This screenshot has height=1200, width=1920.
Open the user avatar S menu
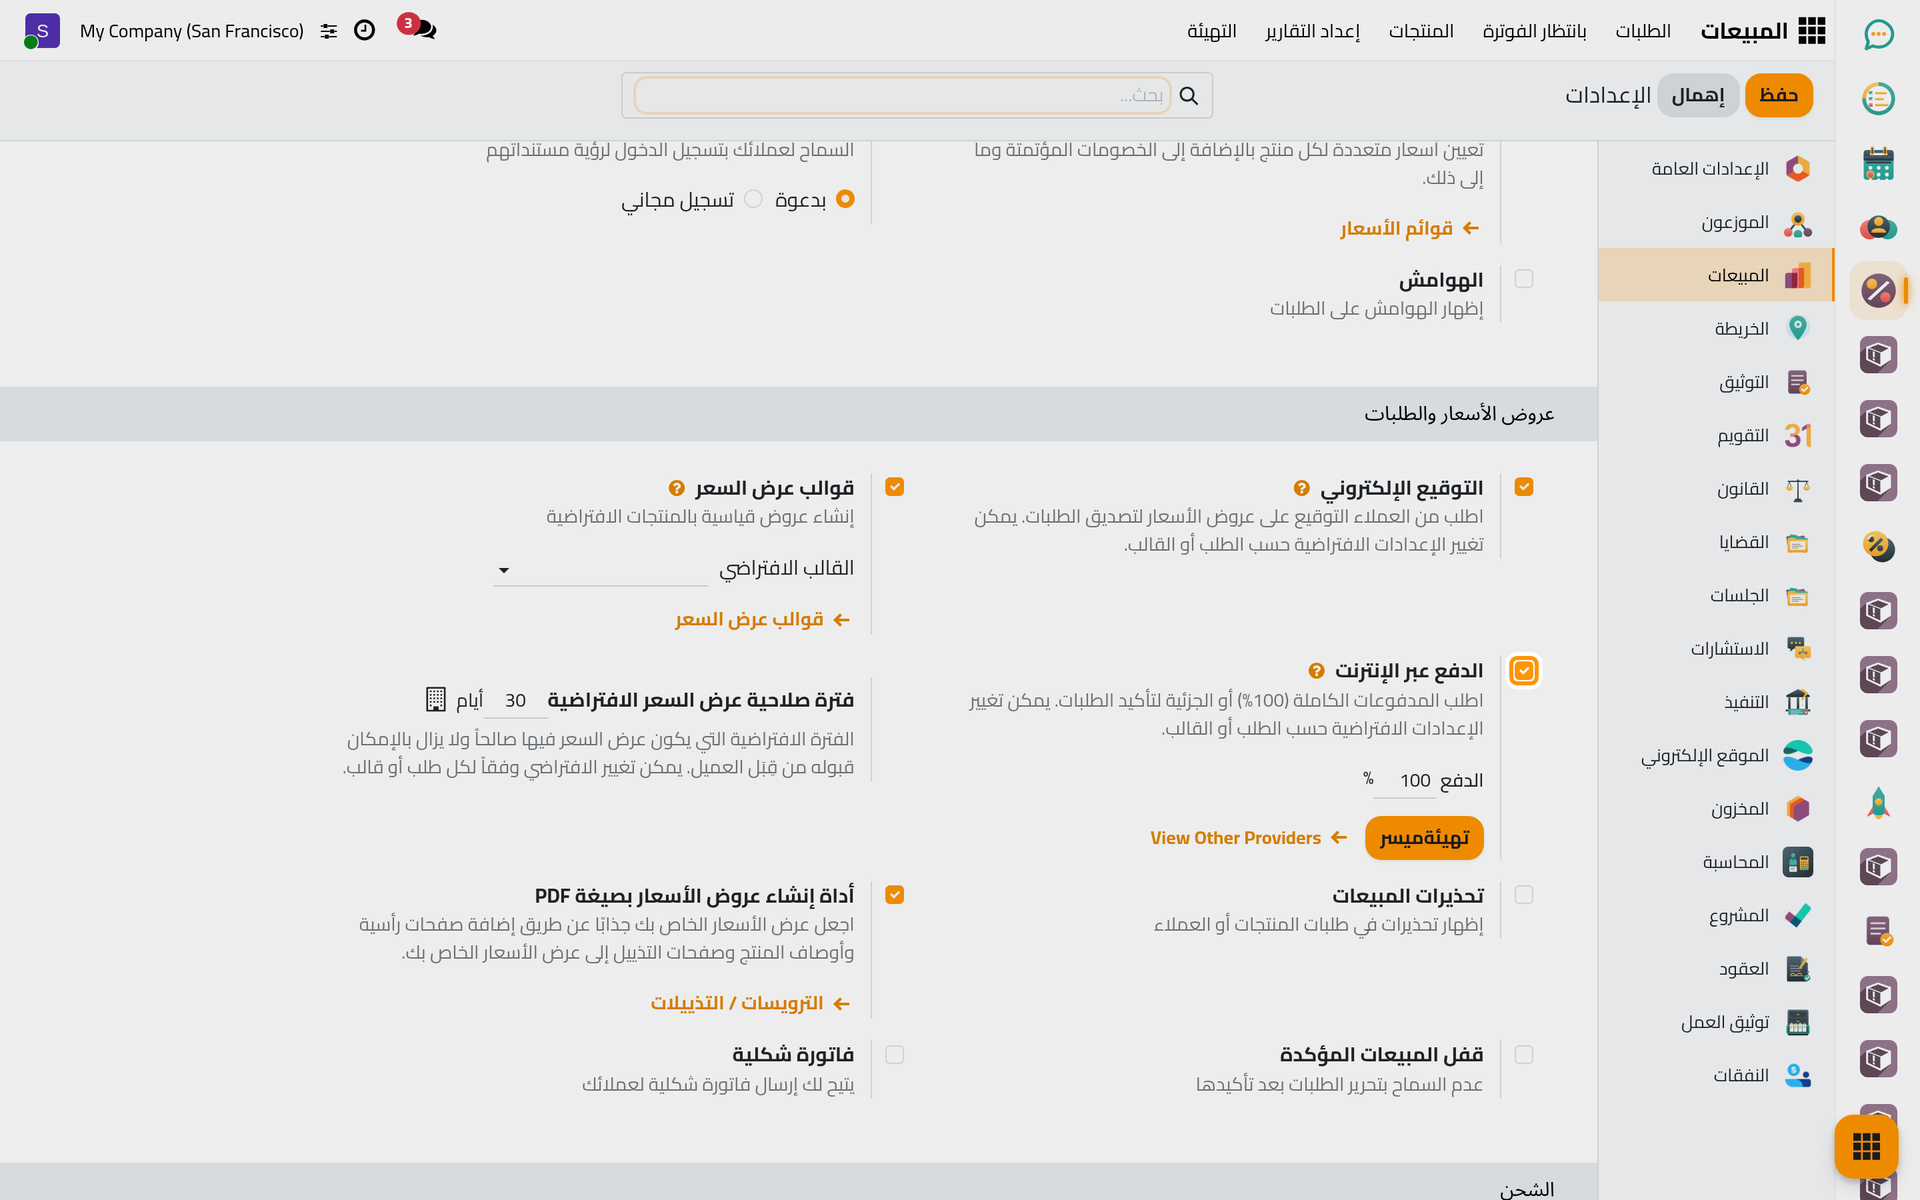pyautogui.click(x=41, y=31)
